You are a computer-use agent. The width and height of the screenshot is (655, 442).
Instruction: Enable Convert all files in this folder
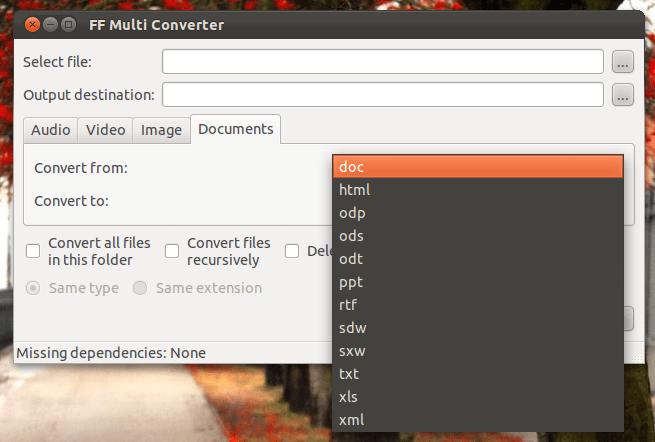click(33, 251)
